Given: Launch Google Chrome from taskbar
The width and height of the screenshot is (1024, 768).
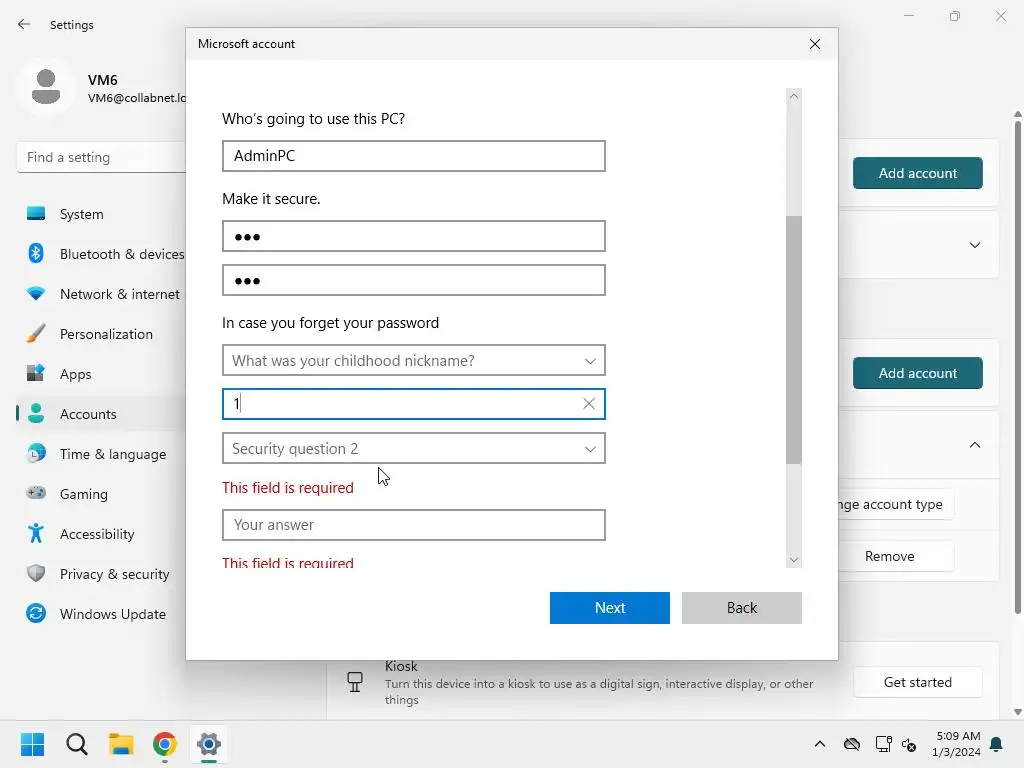Looking at the screenshot, I should pyautogui.click(x=165, y=744).
